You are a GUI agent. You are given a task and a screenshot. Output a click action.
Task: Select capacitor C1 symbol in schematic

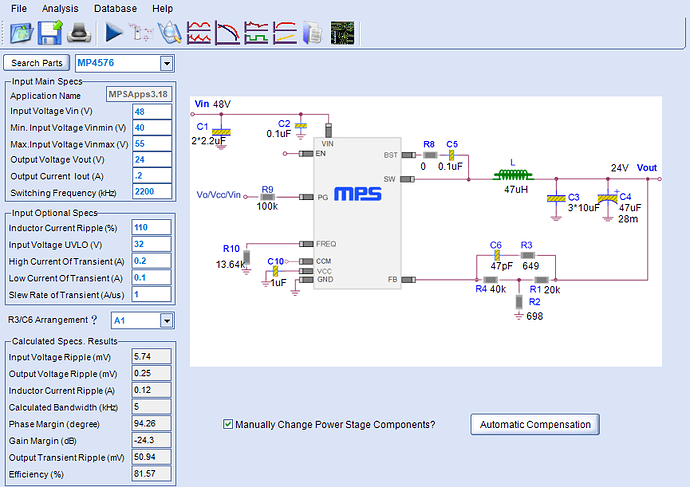point(221,132)
